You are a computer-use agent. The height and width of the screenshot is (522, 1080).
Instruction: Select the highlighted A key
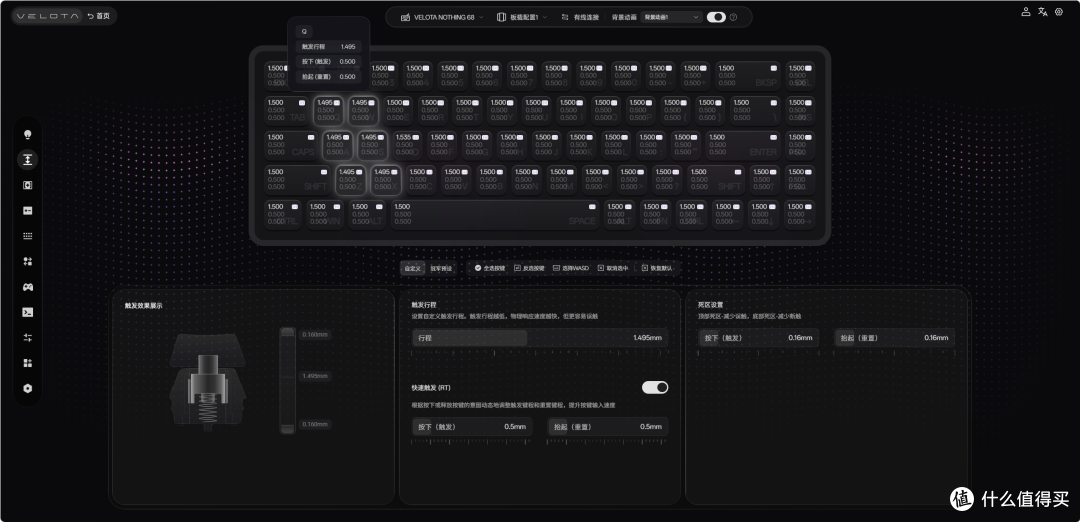click(x=337, y=145)
